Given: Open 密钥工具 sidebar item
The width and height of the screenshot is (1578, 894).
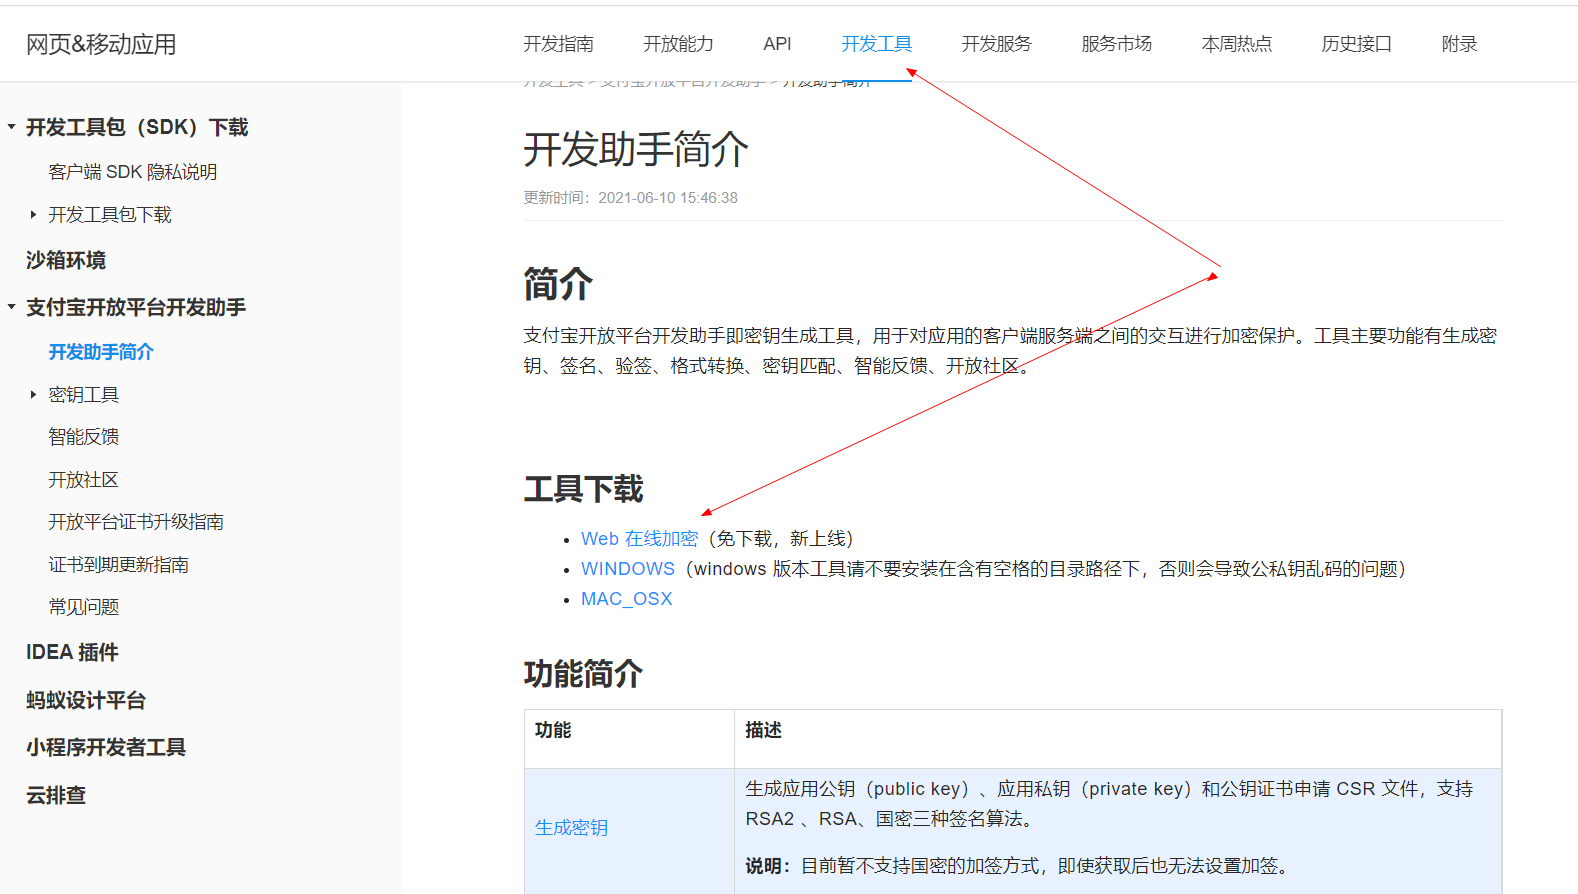Looking at the screenshot, I should click(83, 395).
